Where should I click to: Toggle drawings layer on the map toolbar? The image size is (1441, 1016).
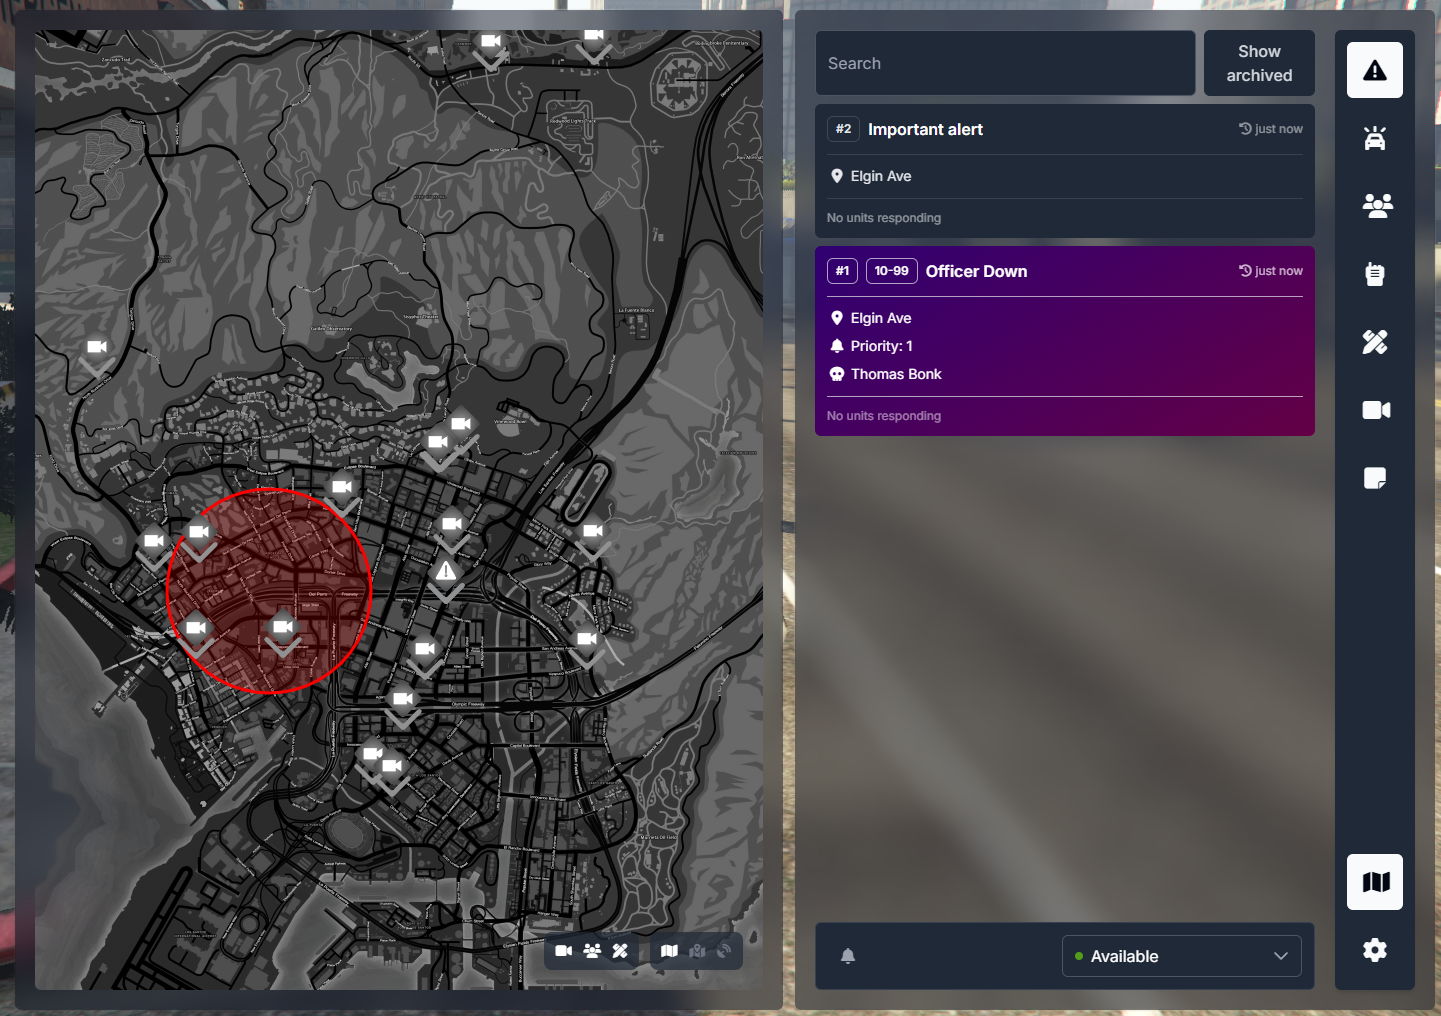coord(620,951)
